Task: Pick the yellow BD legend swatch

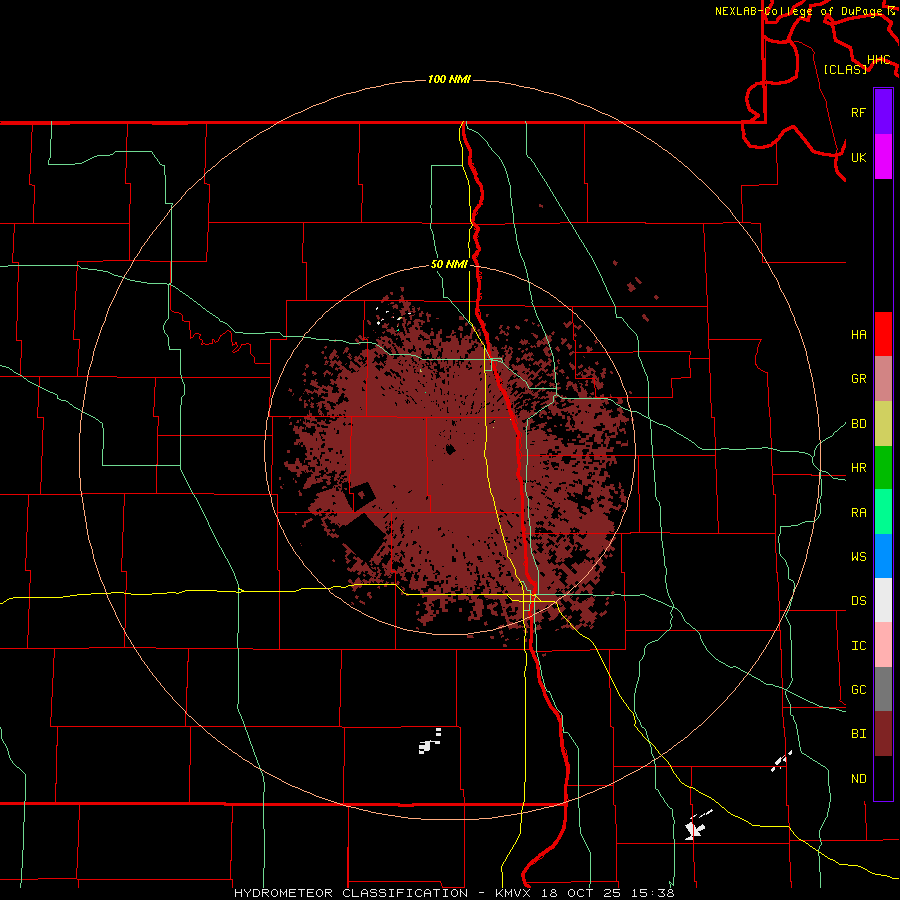Action: click(883, 424)
